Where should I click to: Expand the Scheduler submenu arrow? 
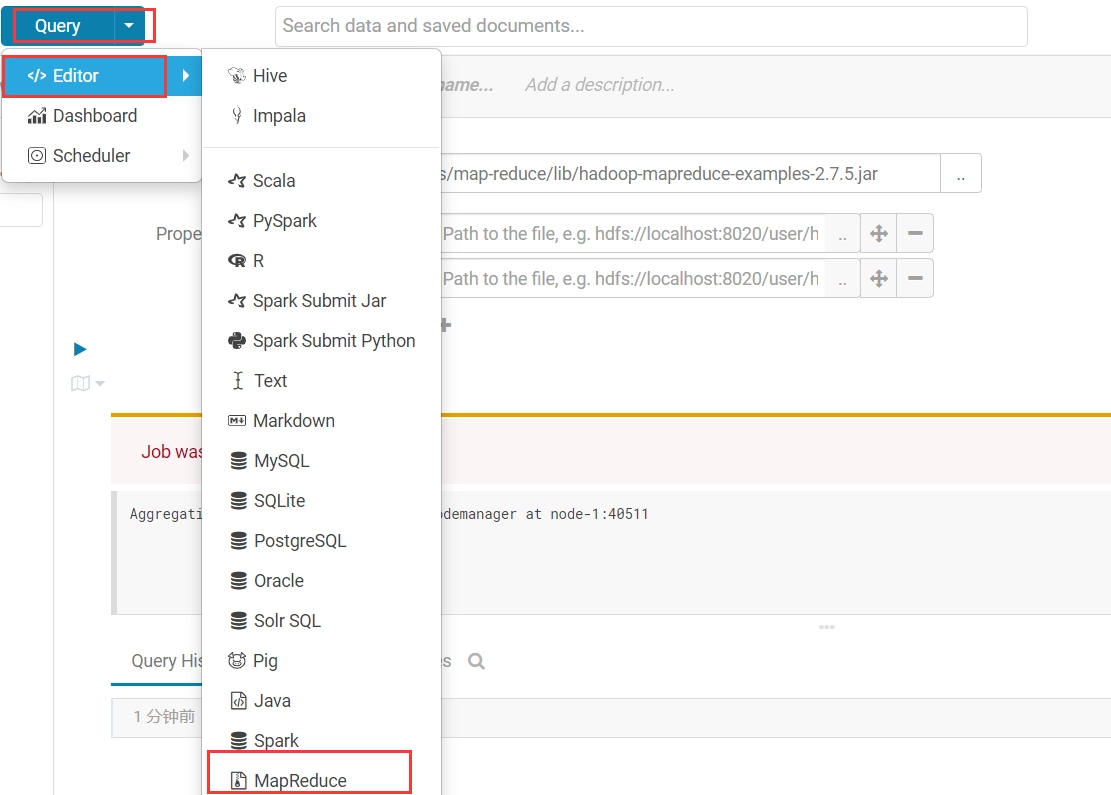pyautogui.click(x=186, y=155)
